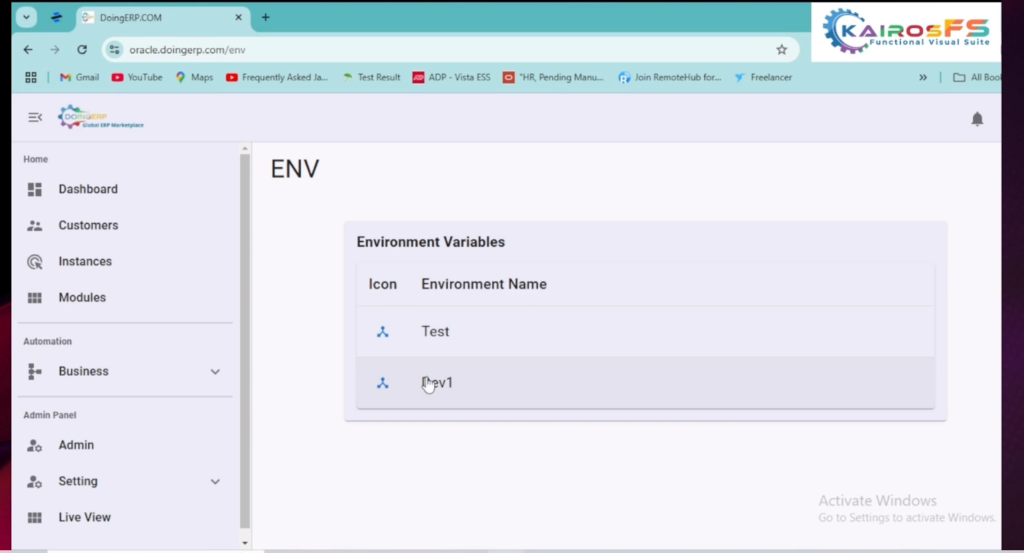The width and height of the screenshot is (1024, 553).
Task: Click the Customers people icon
Action: 35,226
